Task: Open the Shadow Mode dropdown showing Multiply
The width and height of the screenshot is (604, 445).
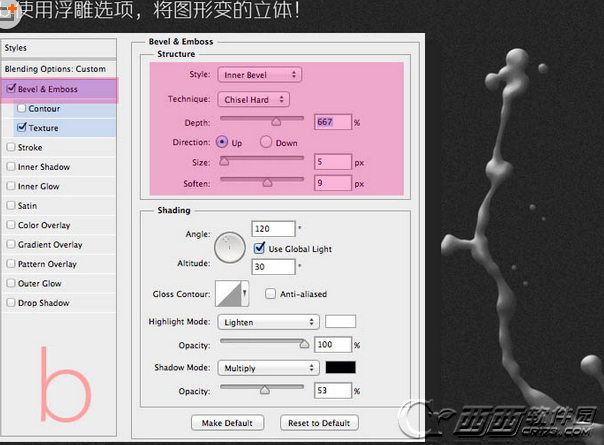Action: coord(268,368)
